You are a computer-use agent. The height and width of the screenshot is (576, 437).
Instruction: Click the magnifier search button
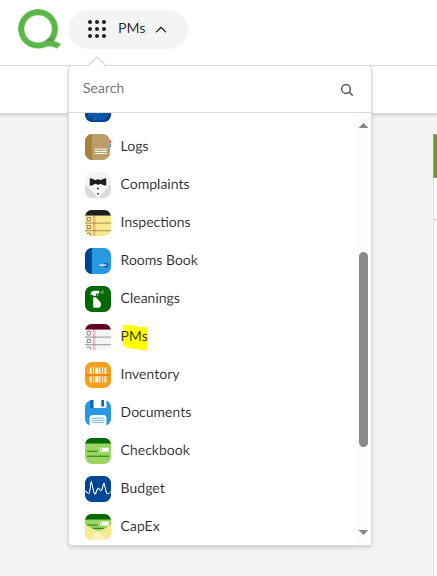point(347,90)
